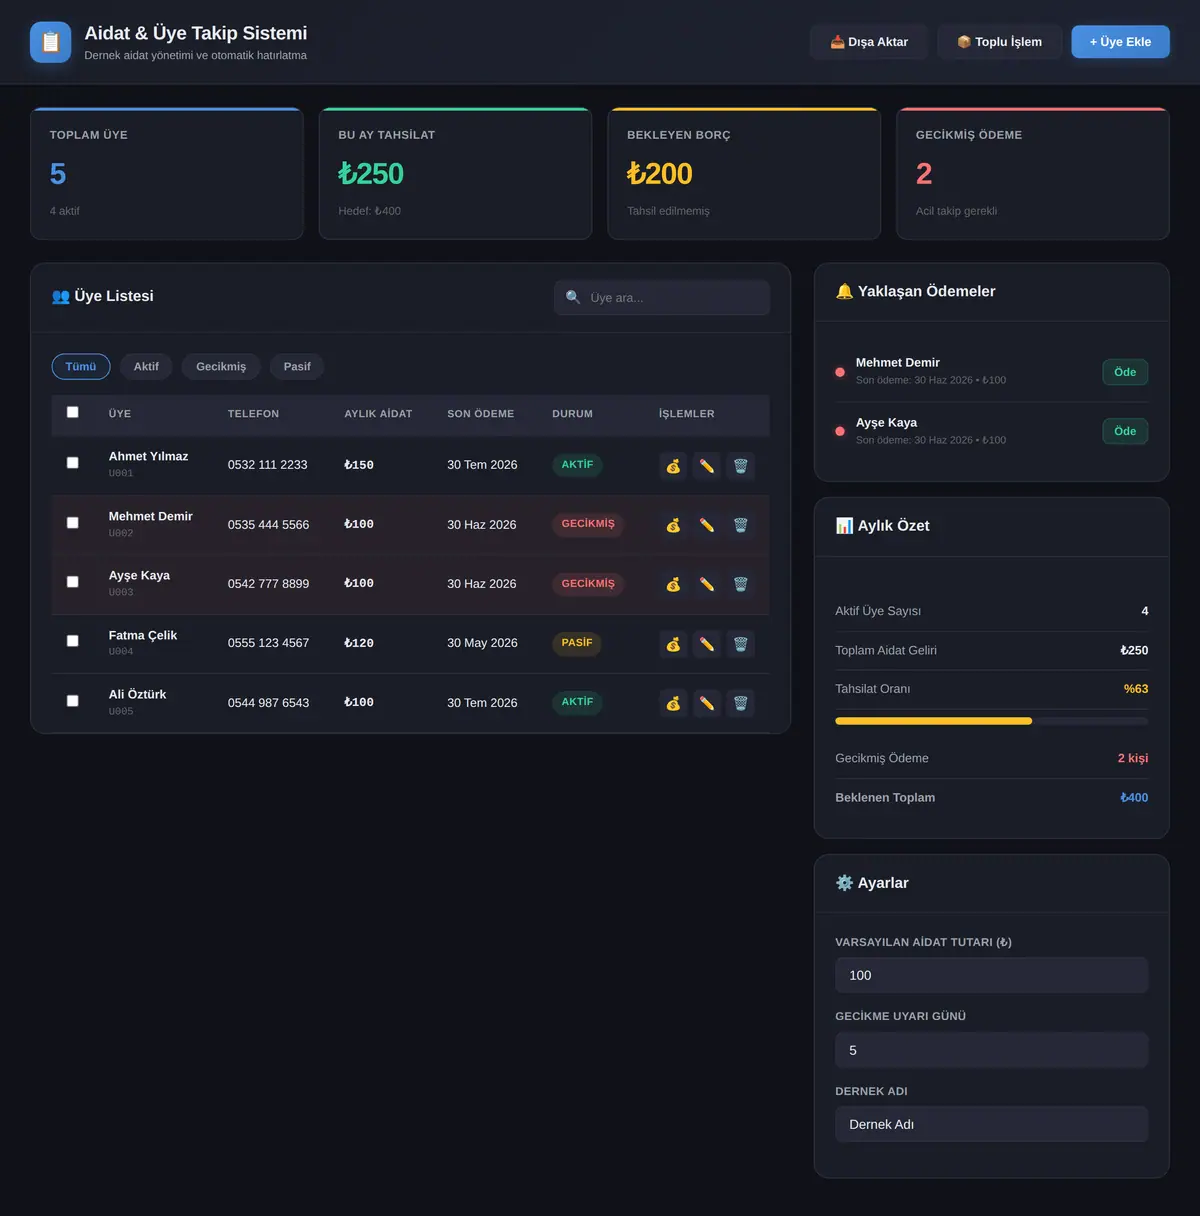Focus the Üye ara search field
This screenshot has height=1216, width=1200.
click(662, 298)
